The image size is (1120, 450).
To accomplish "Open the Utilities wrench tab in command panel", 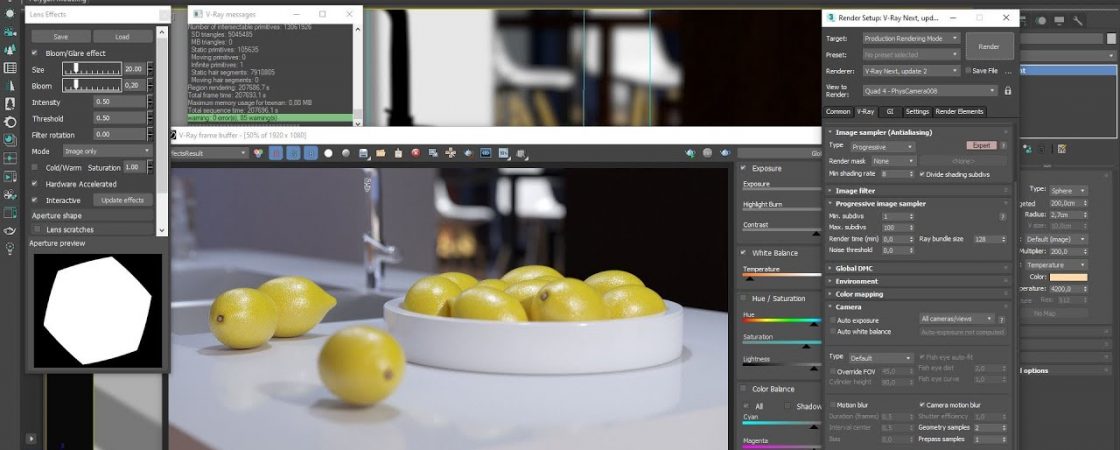I will [1078, 21].
